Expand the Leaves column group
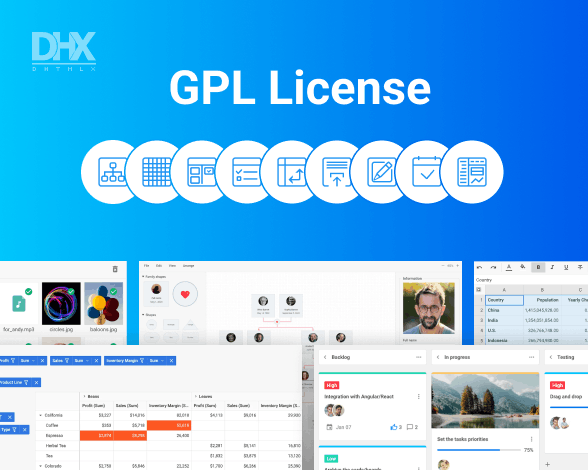The image size is (588, 470). tap(196, 396)
